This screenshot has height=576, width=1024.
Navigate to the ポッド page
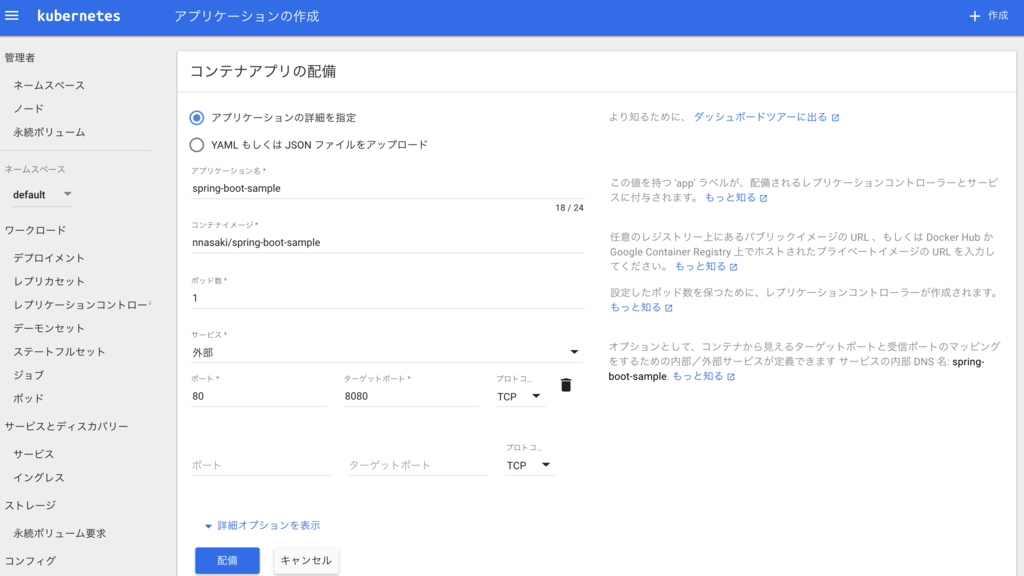pyautogui.click(x=29, y=397)
